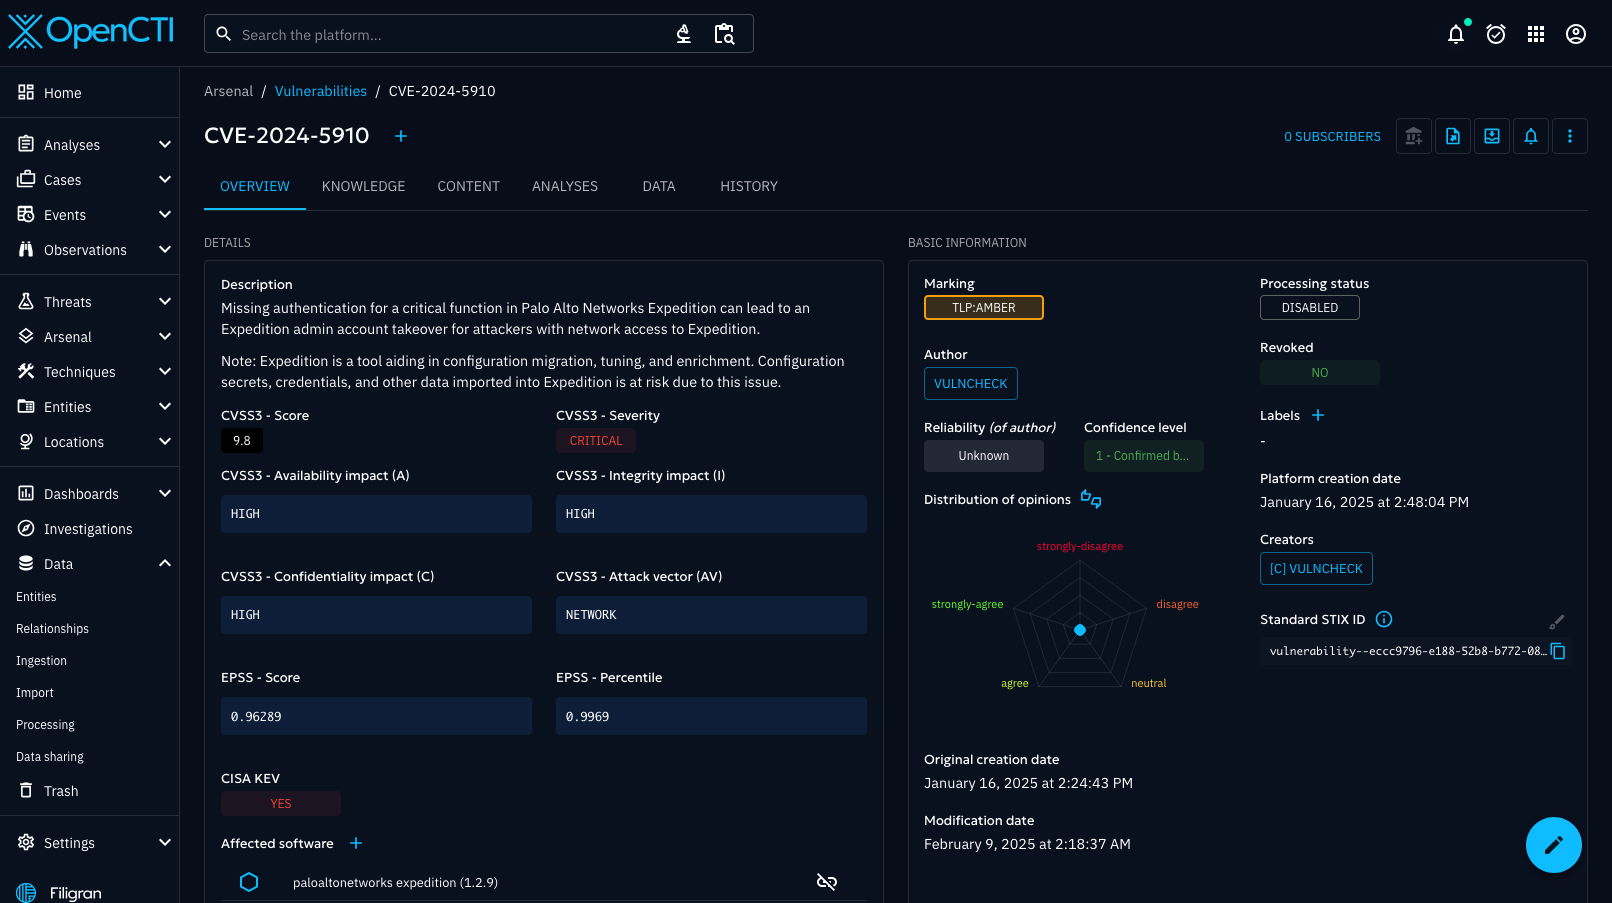The image size is (1612, 903).
Task: Open the HISTORY tab
Action: (x=748, y=186)
